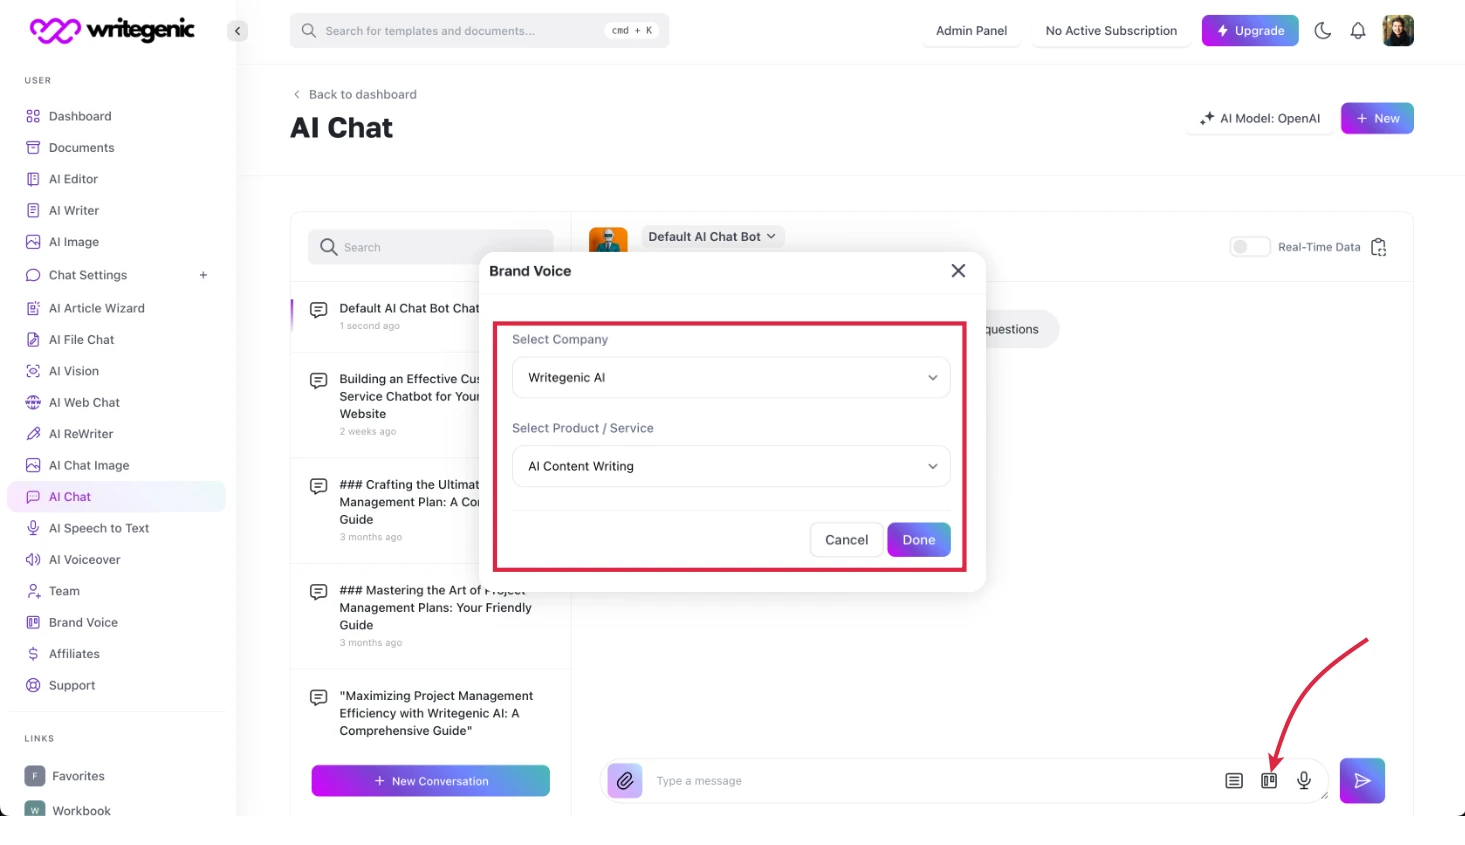Screen dimensions: 1465x845
Task: Go to AI Speech to Text
Action: click(98, 528)
